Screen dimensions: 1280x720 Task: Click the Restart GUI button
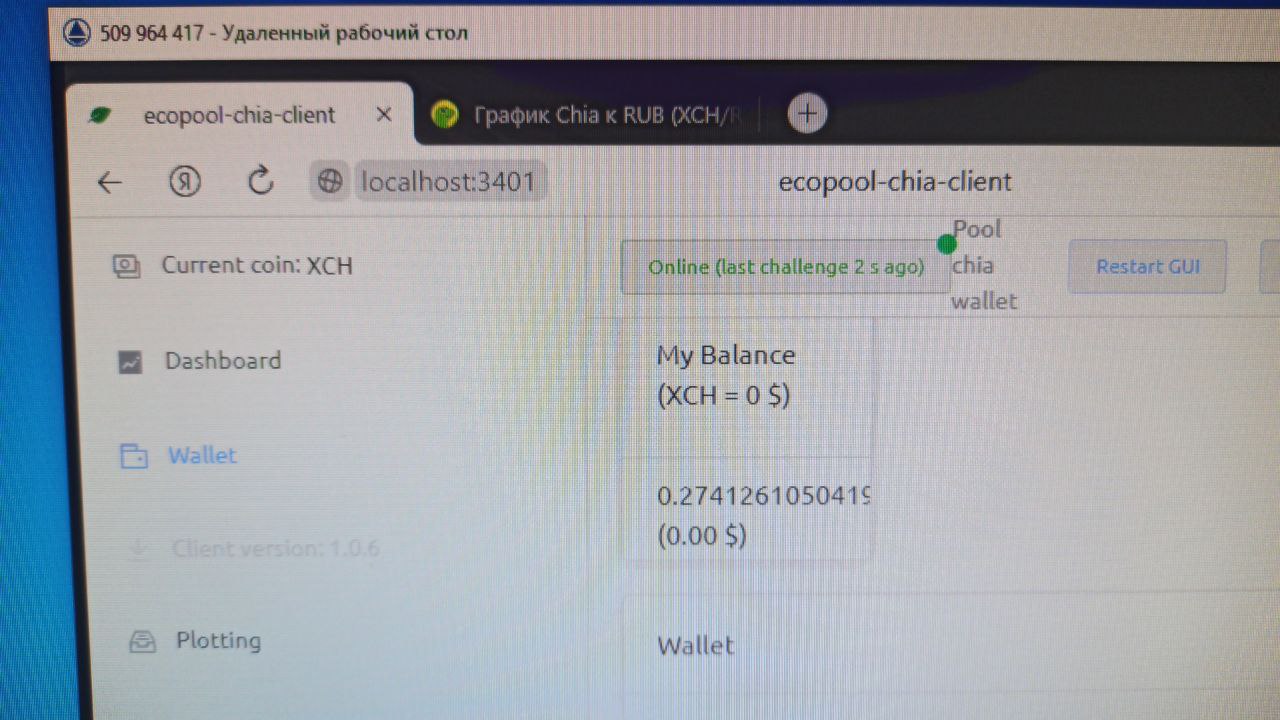point(1147,267)
